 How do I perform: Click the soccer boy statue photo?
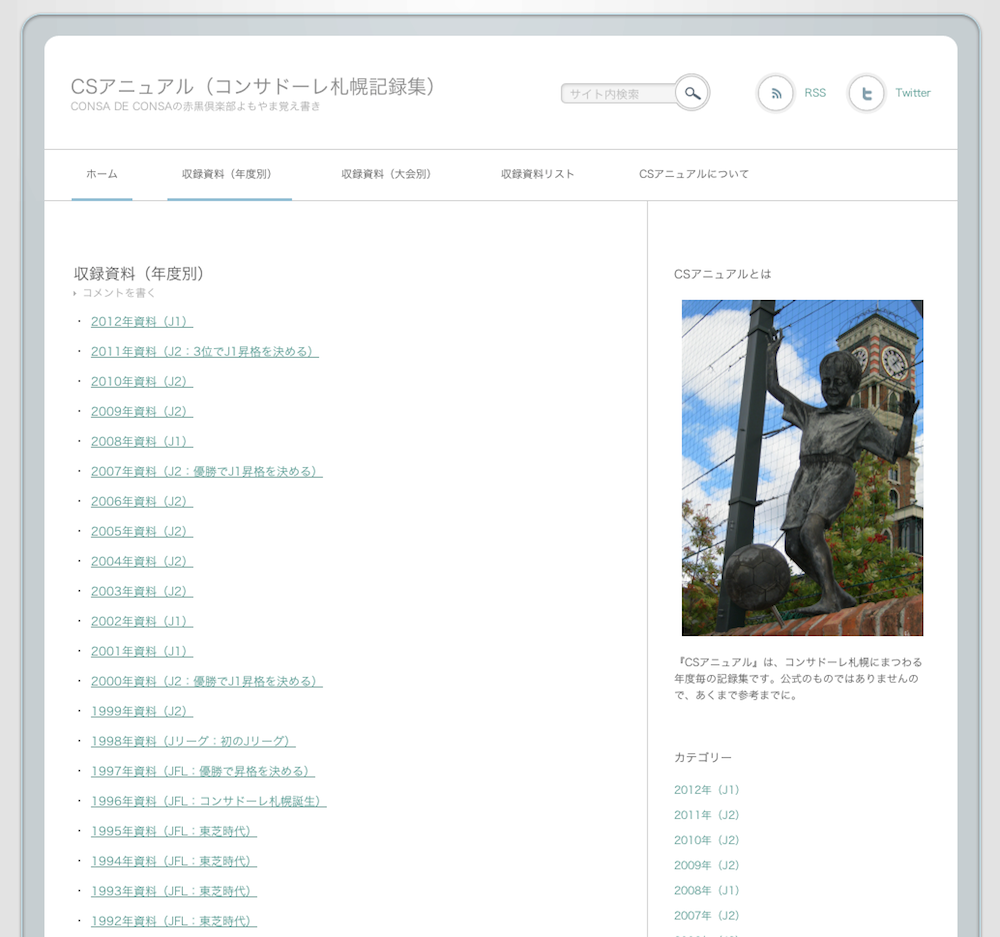tap(802, 467)
